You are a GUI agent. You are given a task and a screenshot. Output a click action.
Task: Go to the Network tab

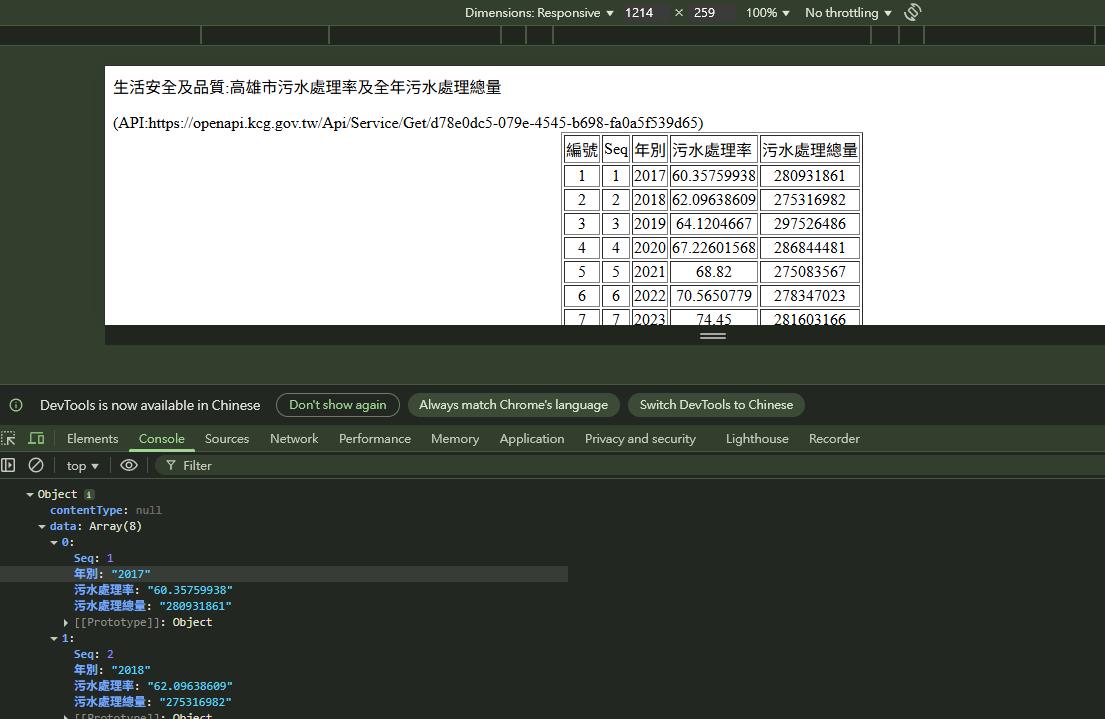(294, 438)
